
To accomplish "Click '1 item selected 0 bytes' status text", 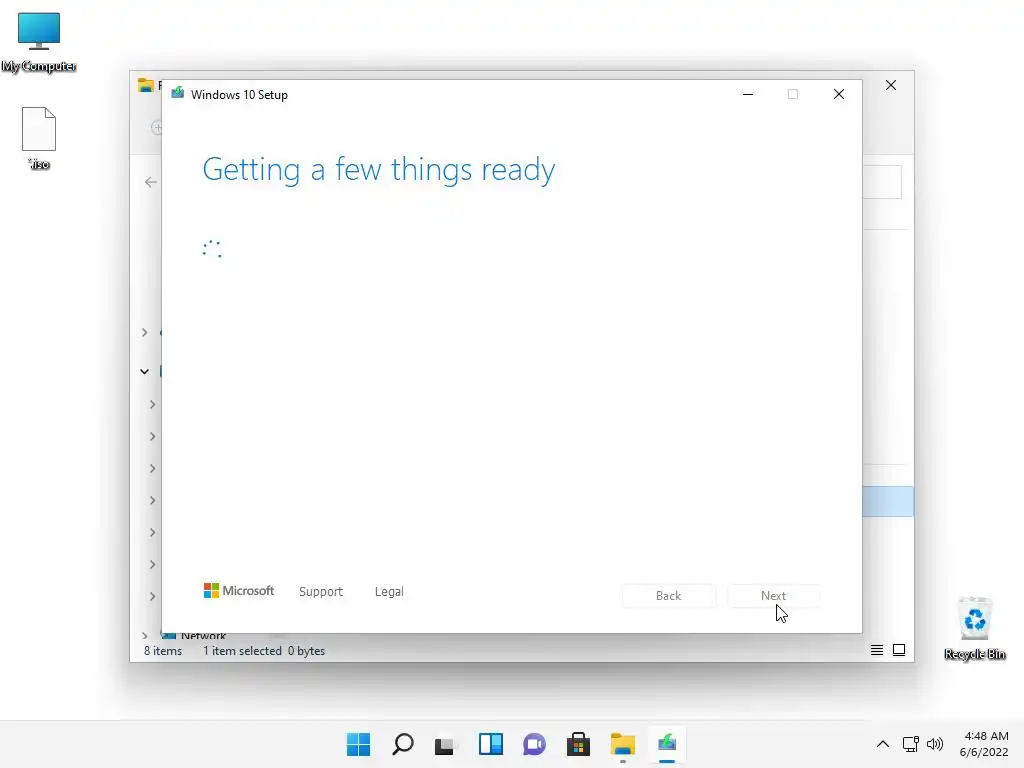I will coord(264,651).
